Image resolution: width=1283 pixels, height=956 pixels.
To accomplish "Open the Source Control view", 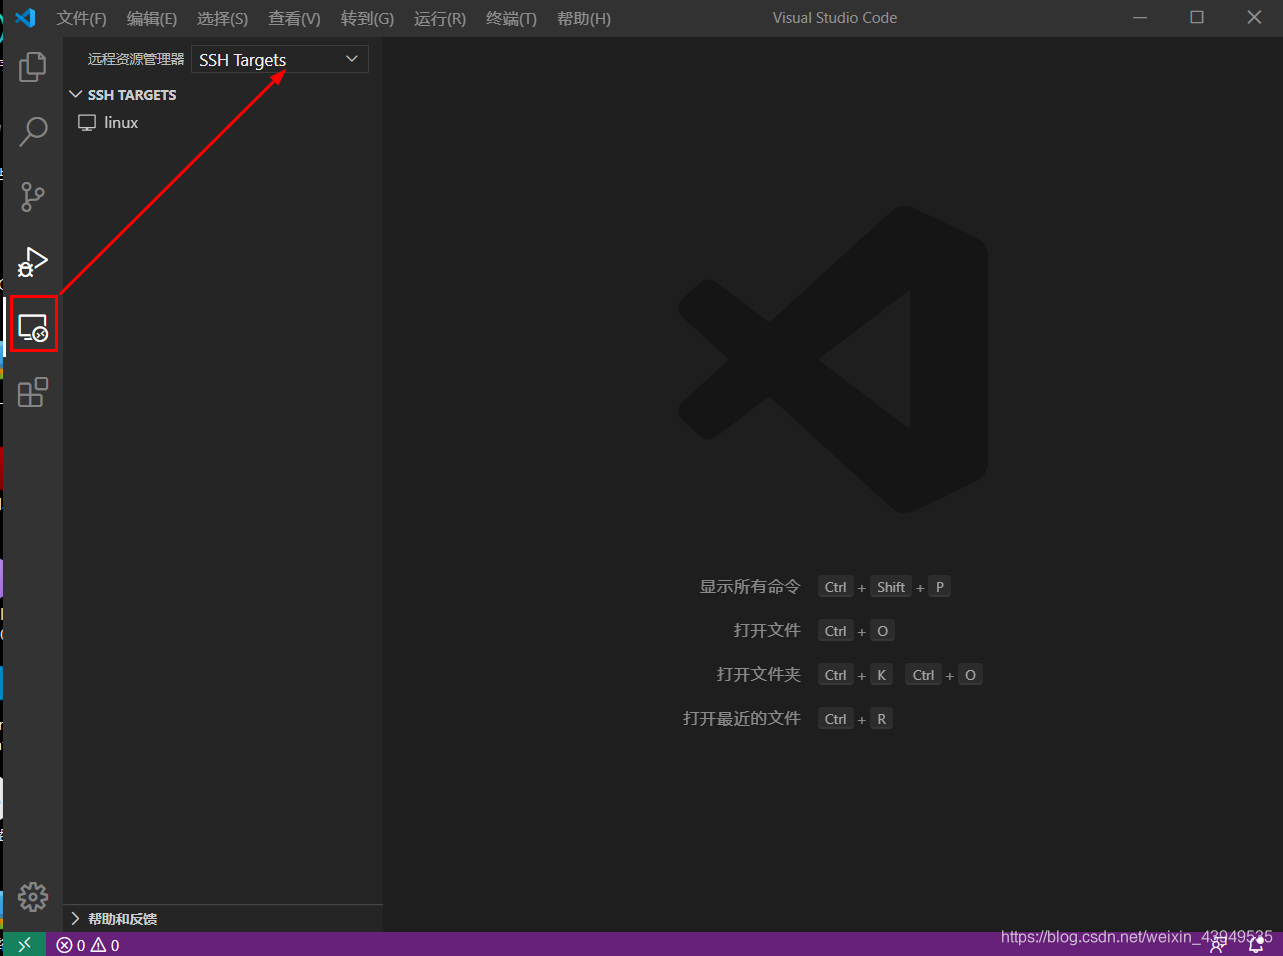I will tap(33, 196).
